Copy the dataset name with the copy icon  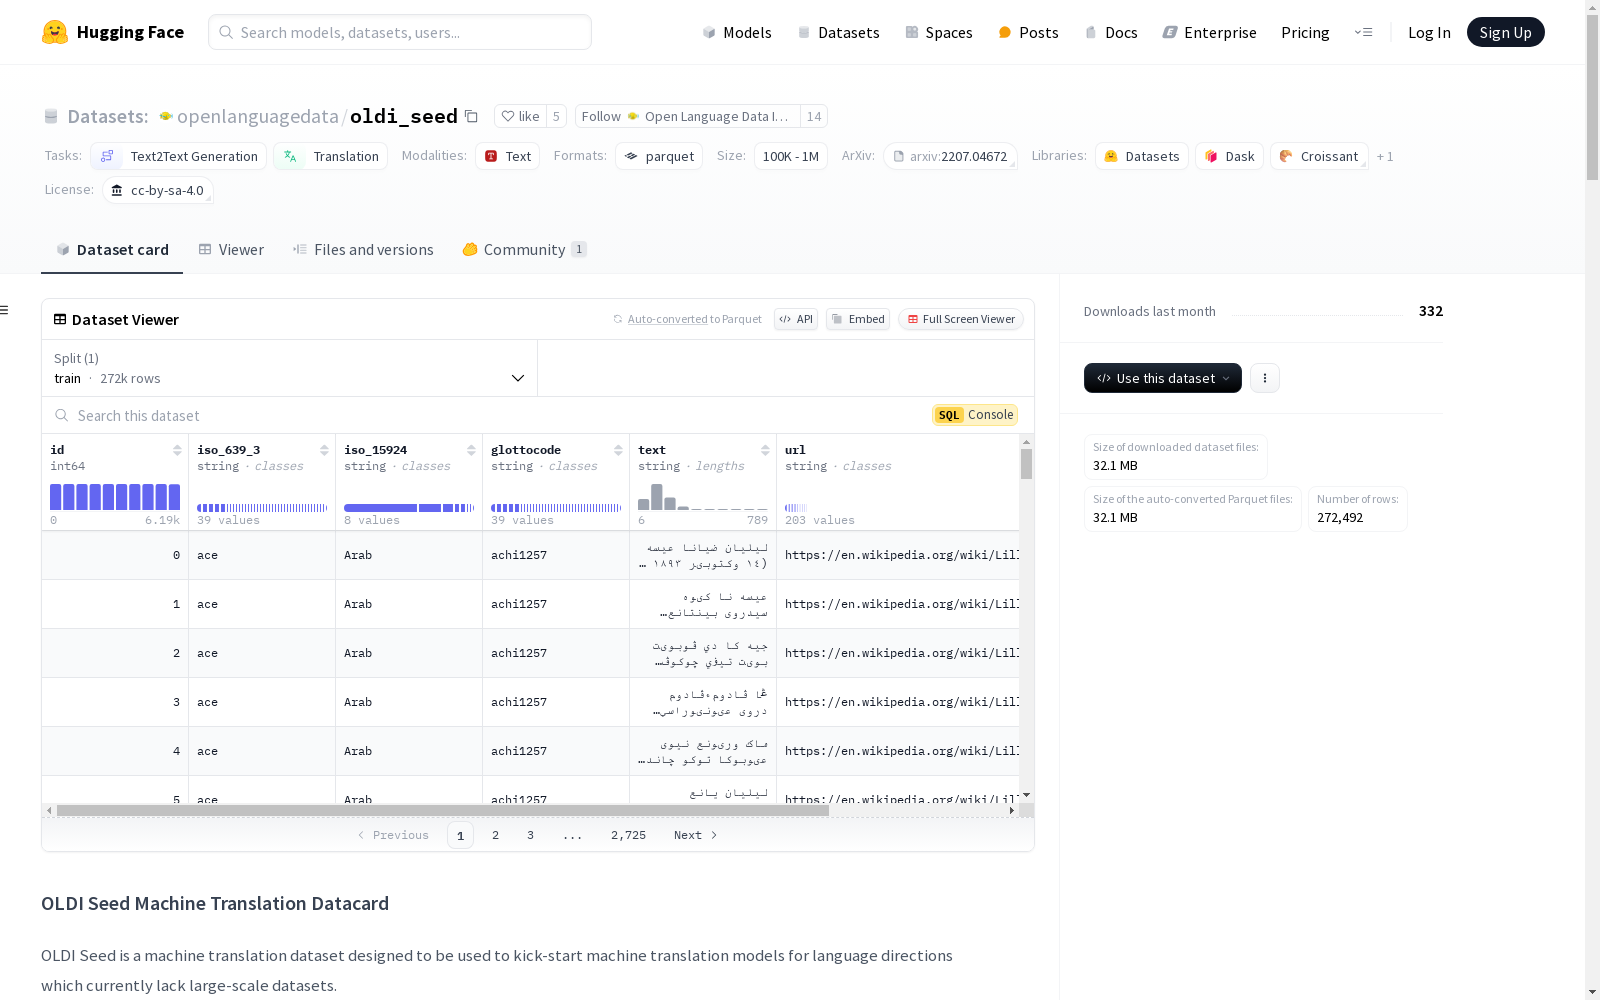pyautogui.click(x=471, y=117)
